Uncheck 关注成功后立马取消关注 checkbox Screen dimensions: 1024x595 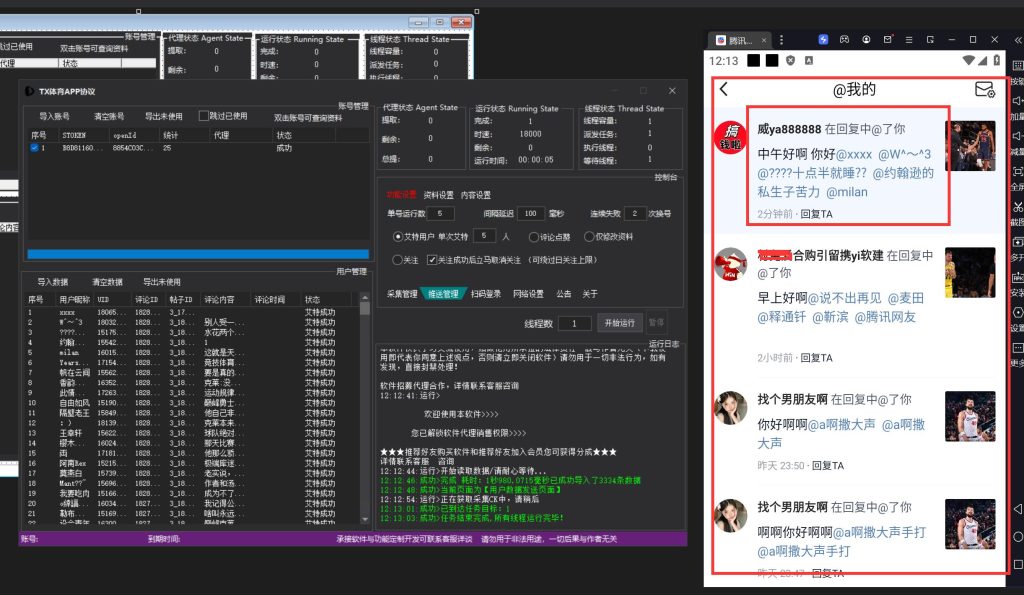(x=431, y=260)
